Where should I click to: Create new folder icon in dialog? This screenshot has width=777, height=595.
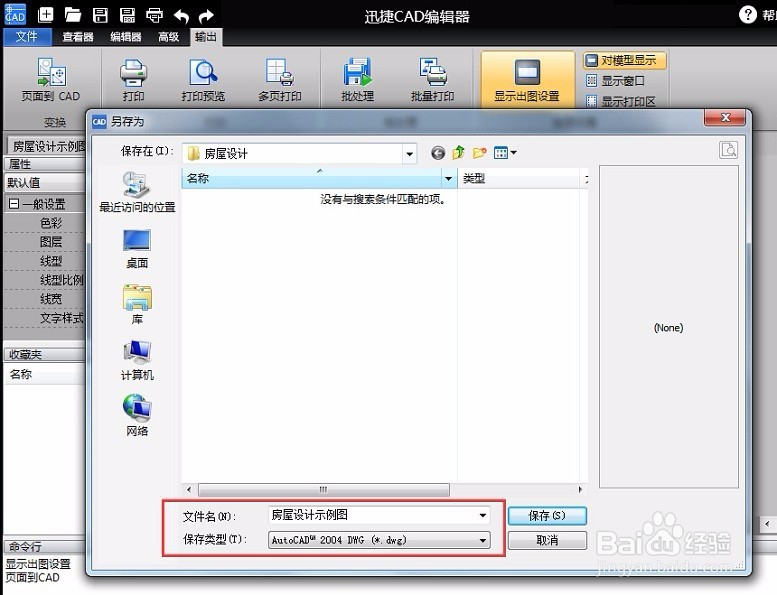point(479,153)
